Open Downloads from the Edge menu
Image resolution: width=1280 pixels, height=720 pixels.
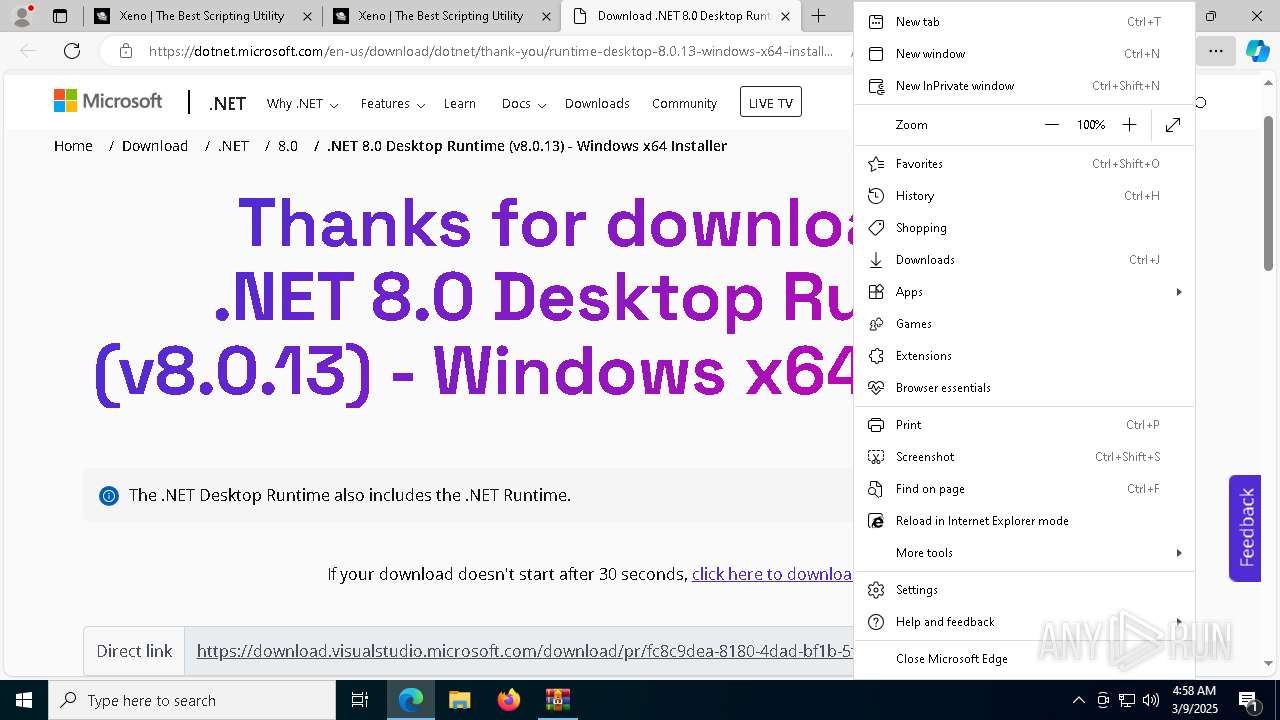tap(1024, 260)
